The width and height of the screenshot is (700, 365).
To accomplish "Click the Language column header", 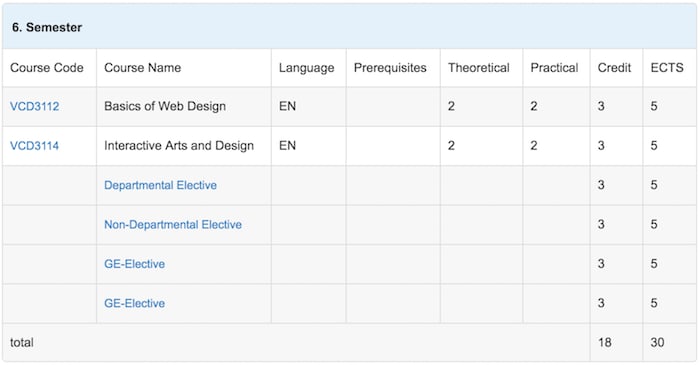I will coord(306,68).
